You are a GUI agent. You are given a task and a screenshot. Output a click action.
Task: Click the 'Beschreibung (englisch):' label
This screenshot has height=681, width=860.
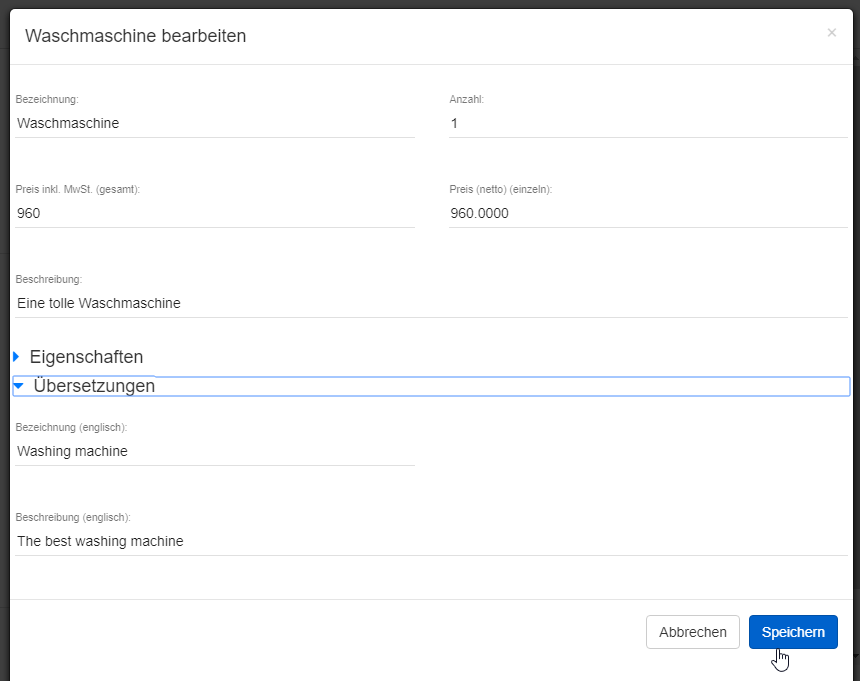click(73, 517)
